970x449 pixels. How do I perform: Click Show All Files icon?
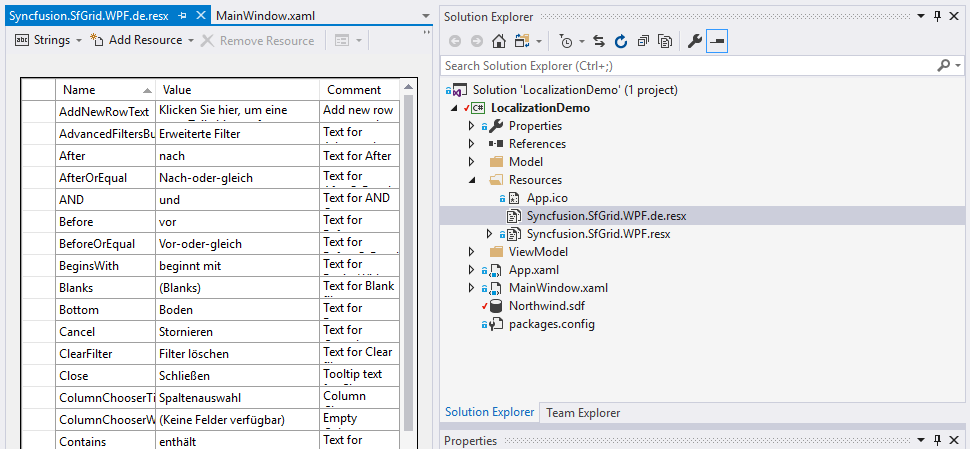coord(665,41)
